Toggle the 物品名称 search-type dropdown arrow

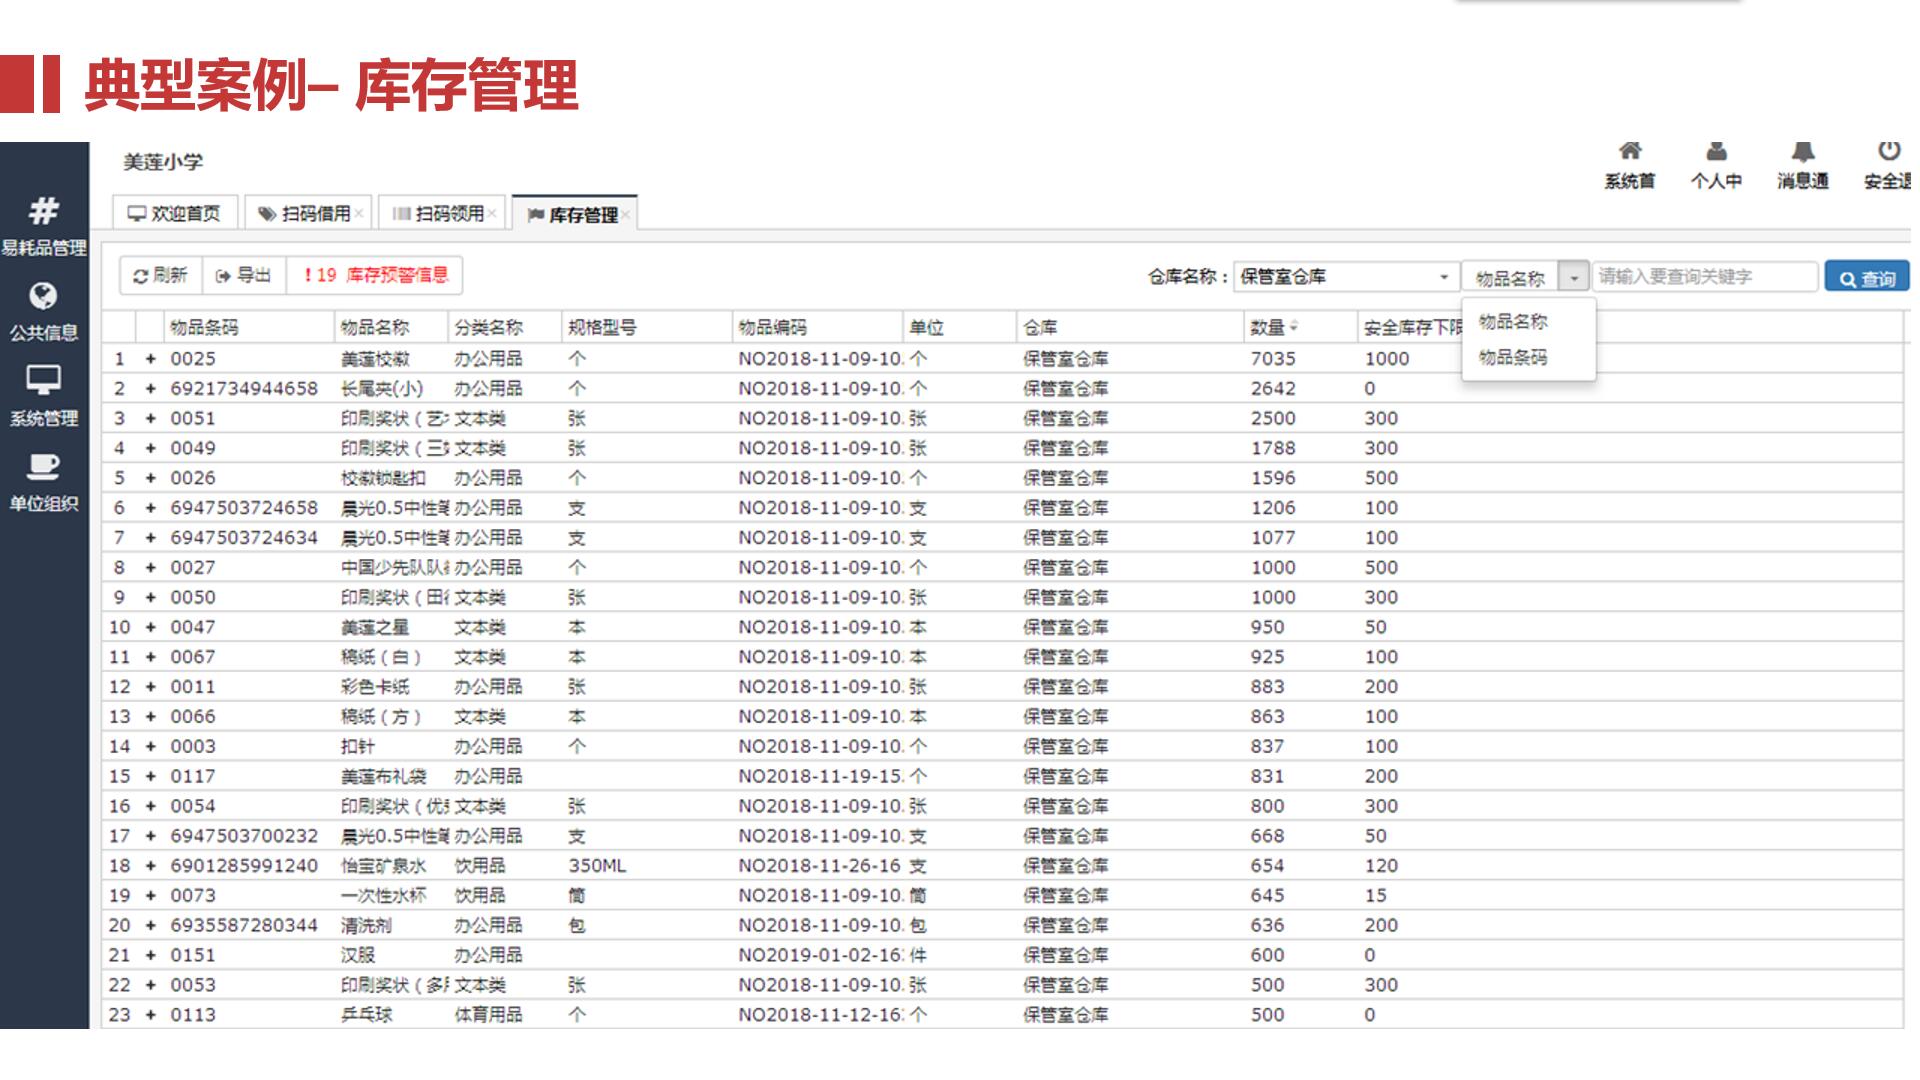1575,277
